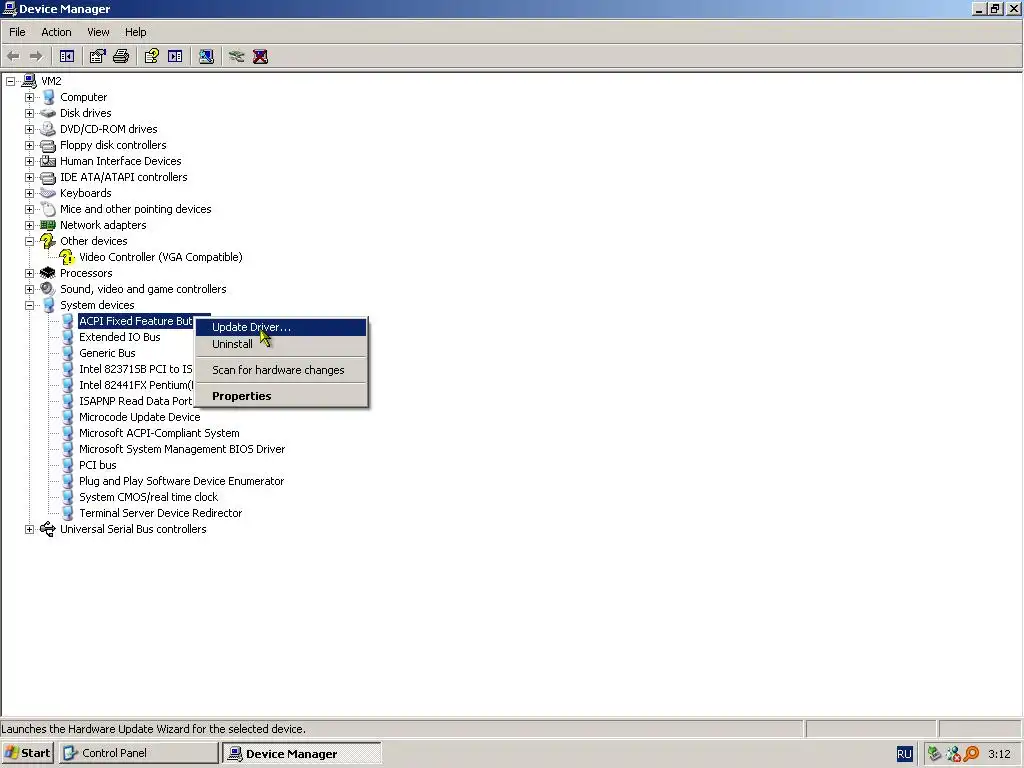
Task: Click the Uninstall device toolbar icon
Action: click(260, 57)
